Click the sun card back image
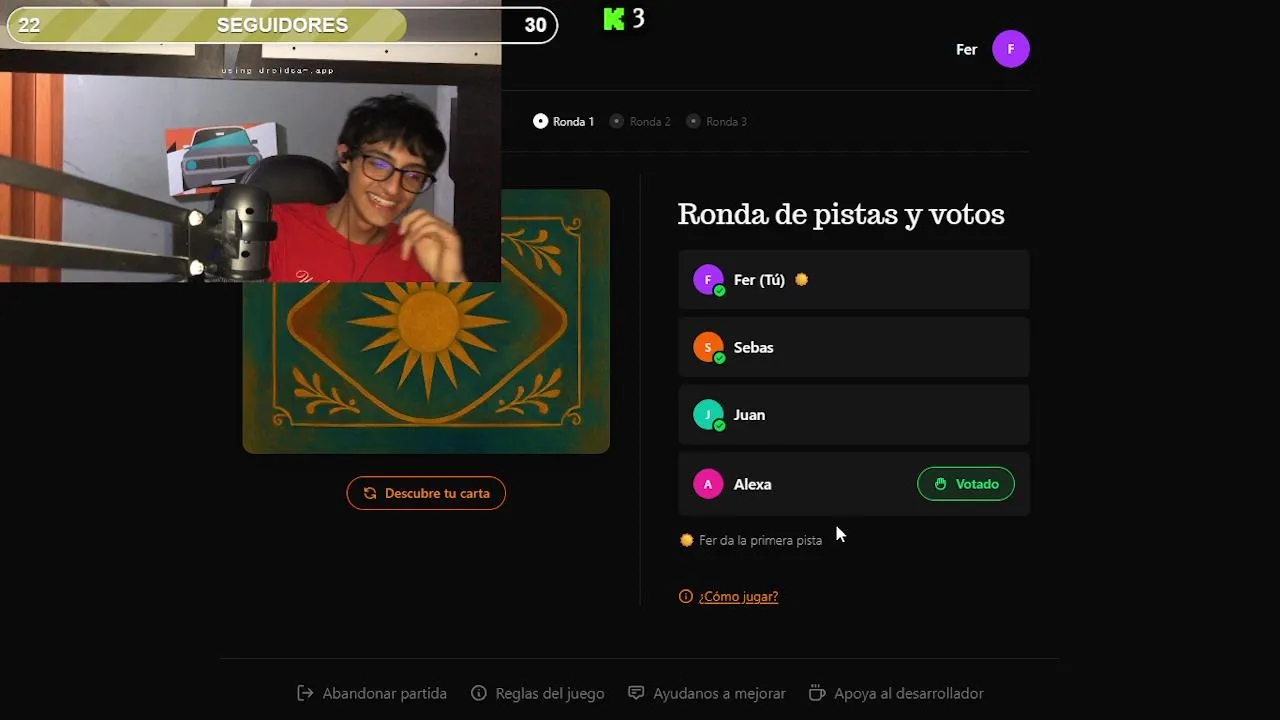 click(x=426, y=367)
